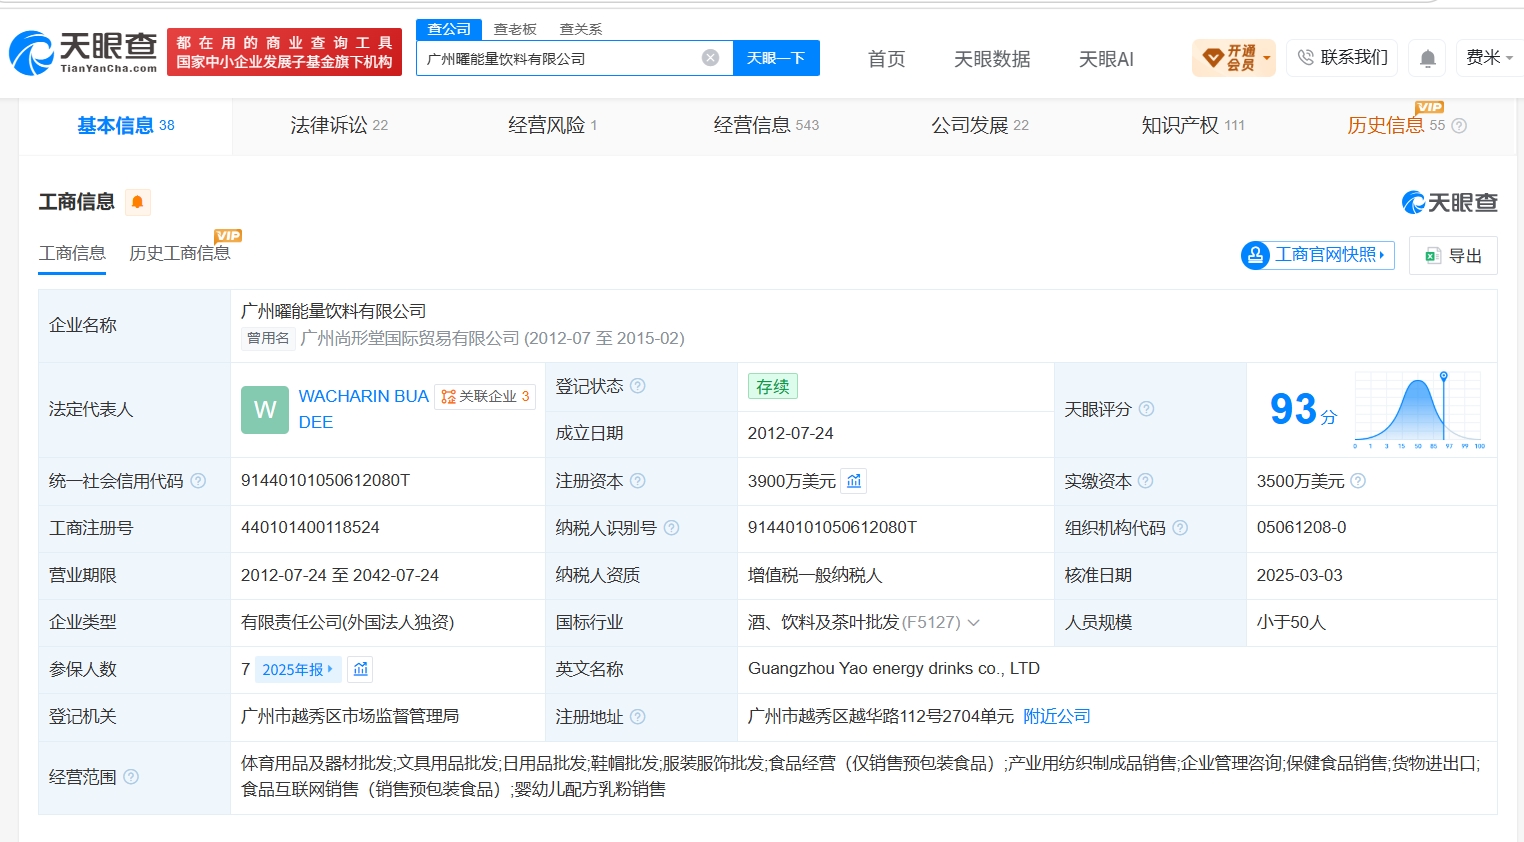Click the help icon beside 经营范围
Screen dimensions: 1524x842
(x=131, y=777)
